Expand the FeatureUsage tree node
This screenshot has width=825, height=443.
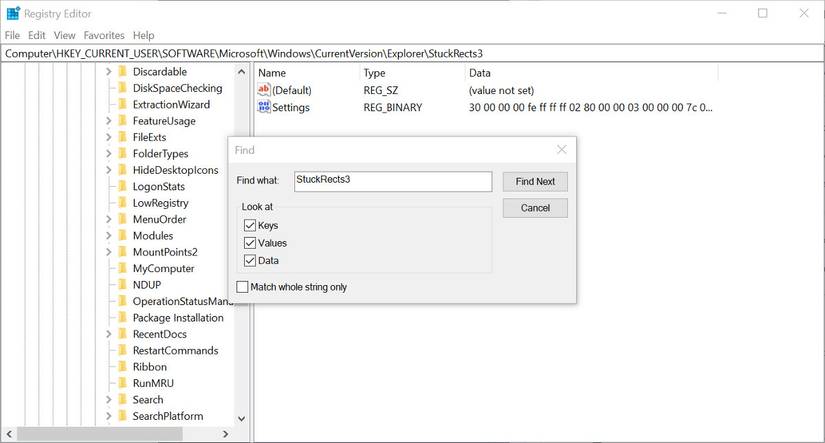click(108, 121)
